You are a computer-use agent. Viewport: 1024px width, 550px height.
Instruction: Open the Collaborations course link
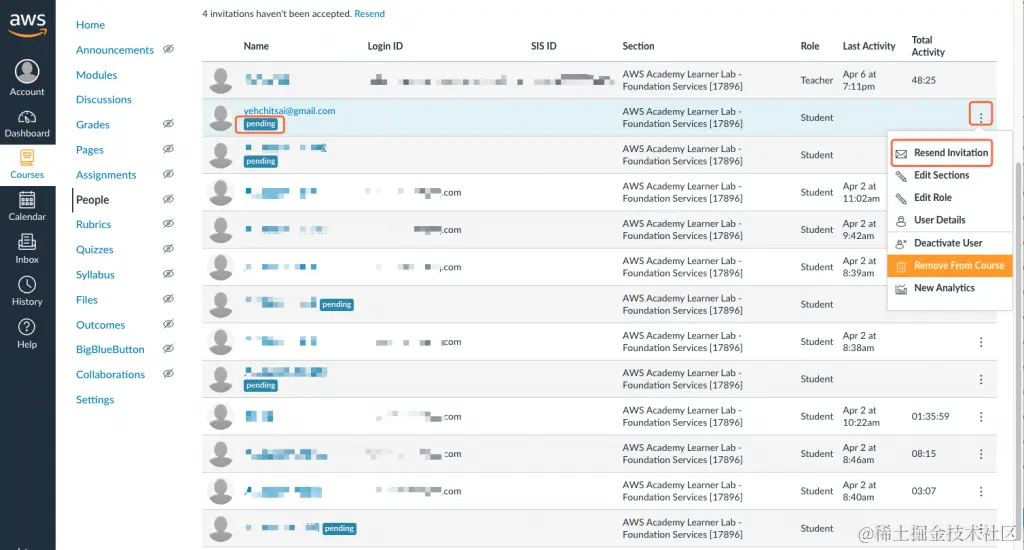(110, 374)
